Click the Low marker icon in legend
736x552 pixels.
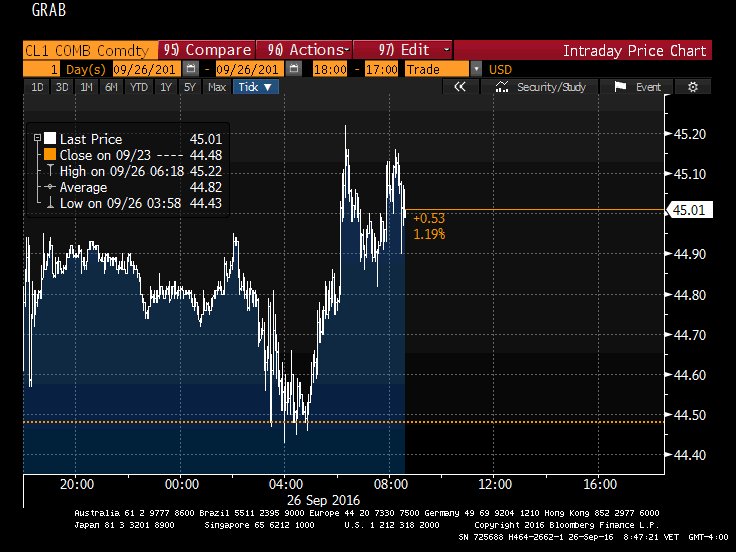tap(48, 203)
